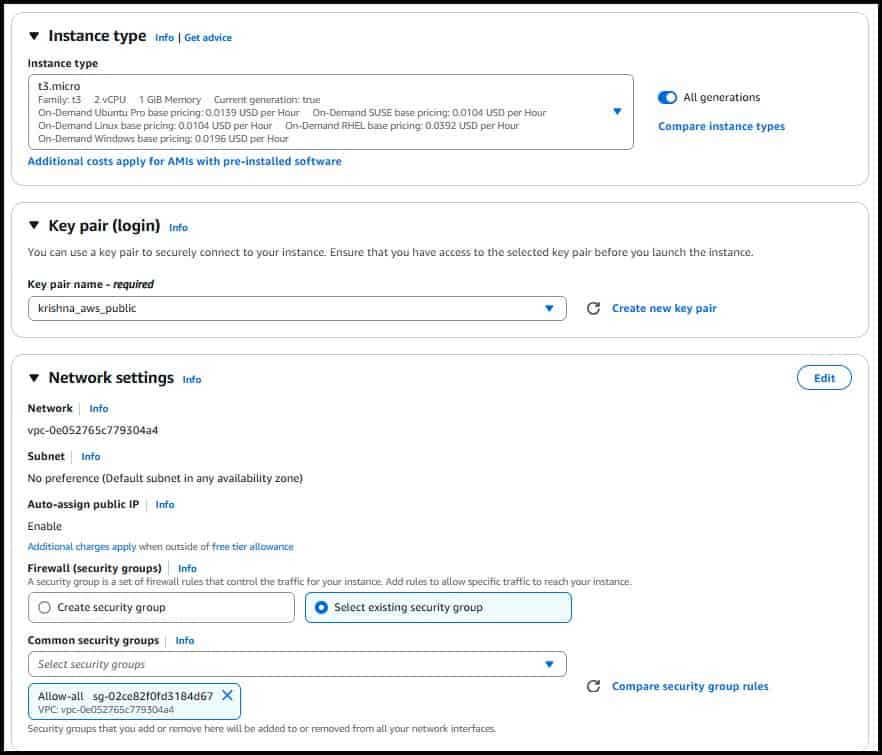Select the Create security group option
The image size is (882, 755).
tap(42, 607)
